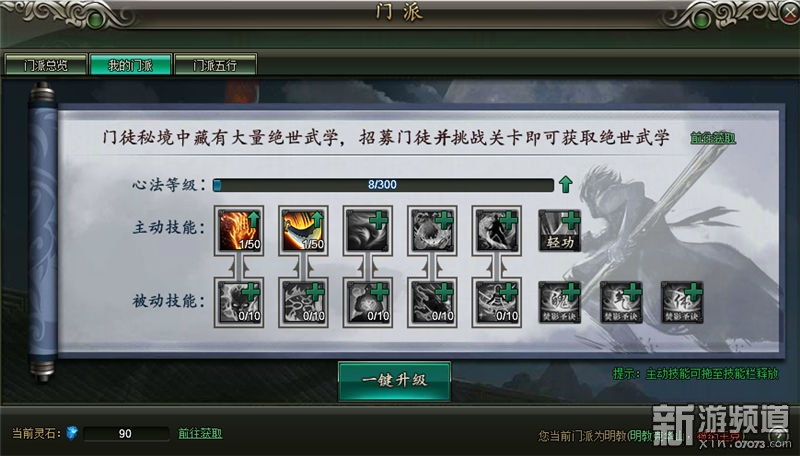Click the 心法等级 8/300 progress bar
This screenshot has width=800, height=456.
(x=383, y=185)
